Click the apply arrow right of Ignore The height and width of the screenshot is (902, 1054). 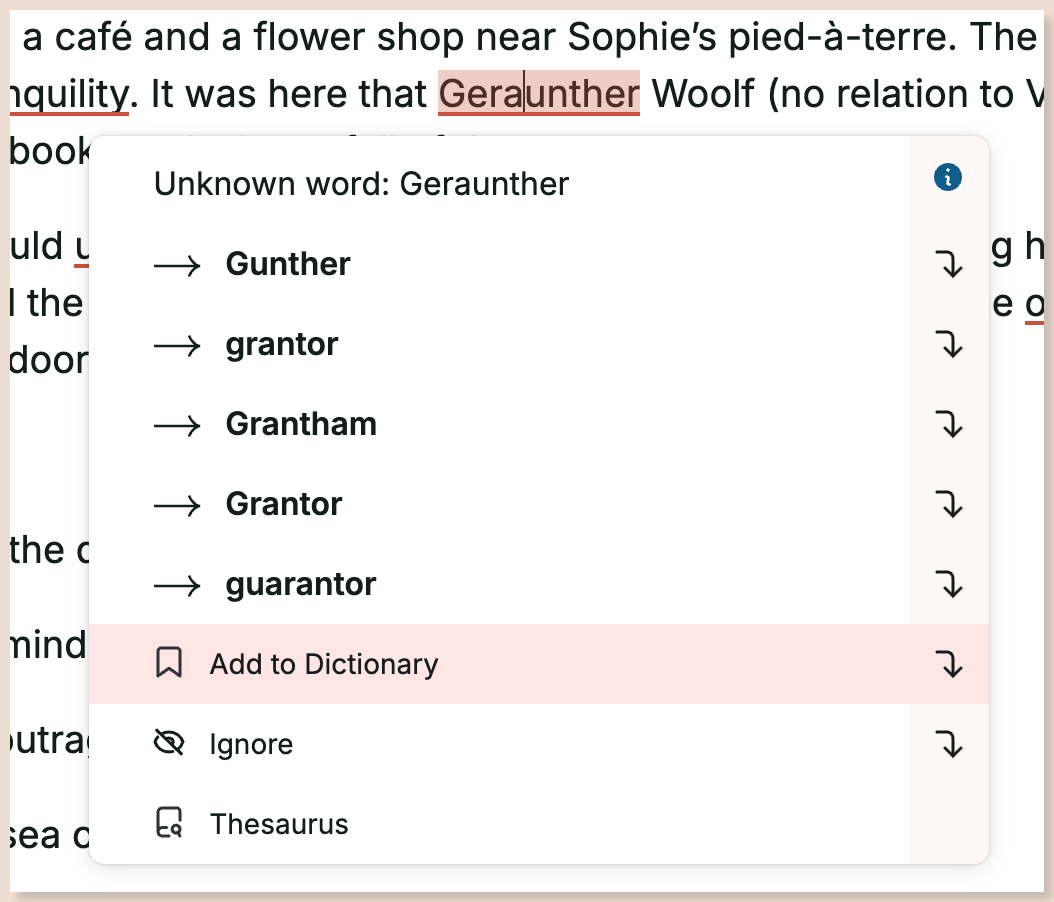(x=948, y=744)
